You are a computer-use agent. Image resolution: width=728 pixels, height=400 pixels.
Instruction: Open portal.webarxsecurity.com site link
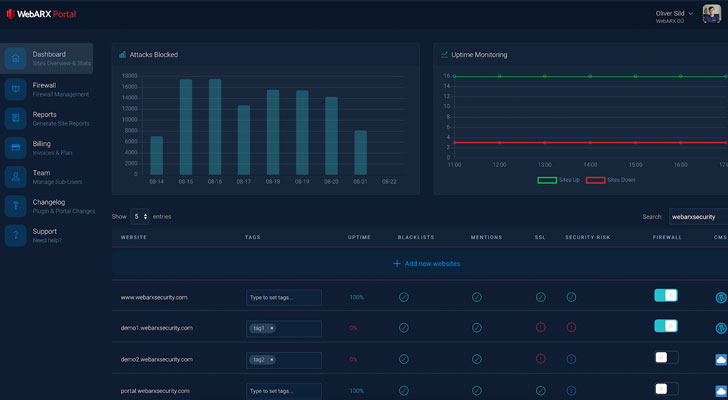(x=155, y=391)
